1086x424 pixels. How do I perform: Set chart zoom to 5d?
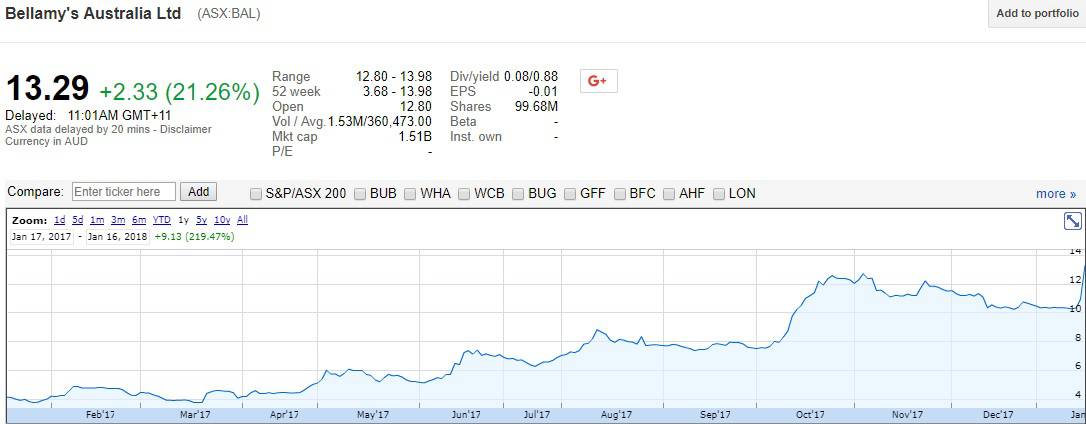point(77,220)
